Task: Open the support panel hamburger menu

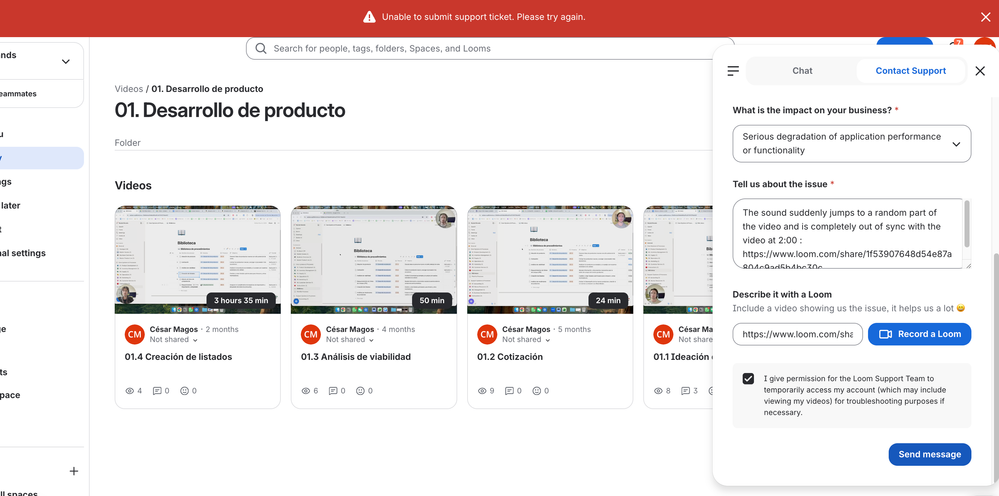Action: 733,71
